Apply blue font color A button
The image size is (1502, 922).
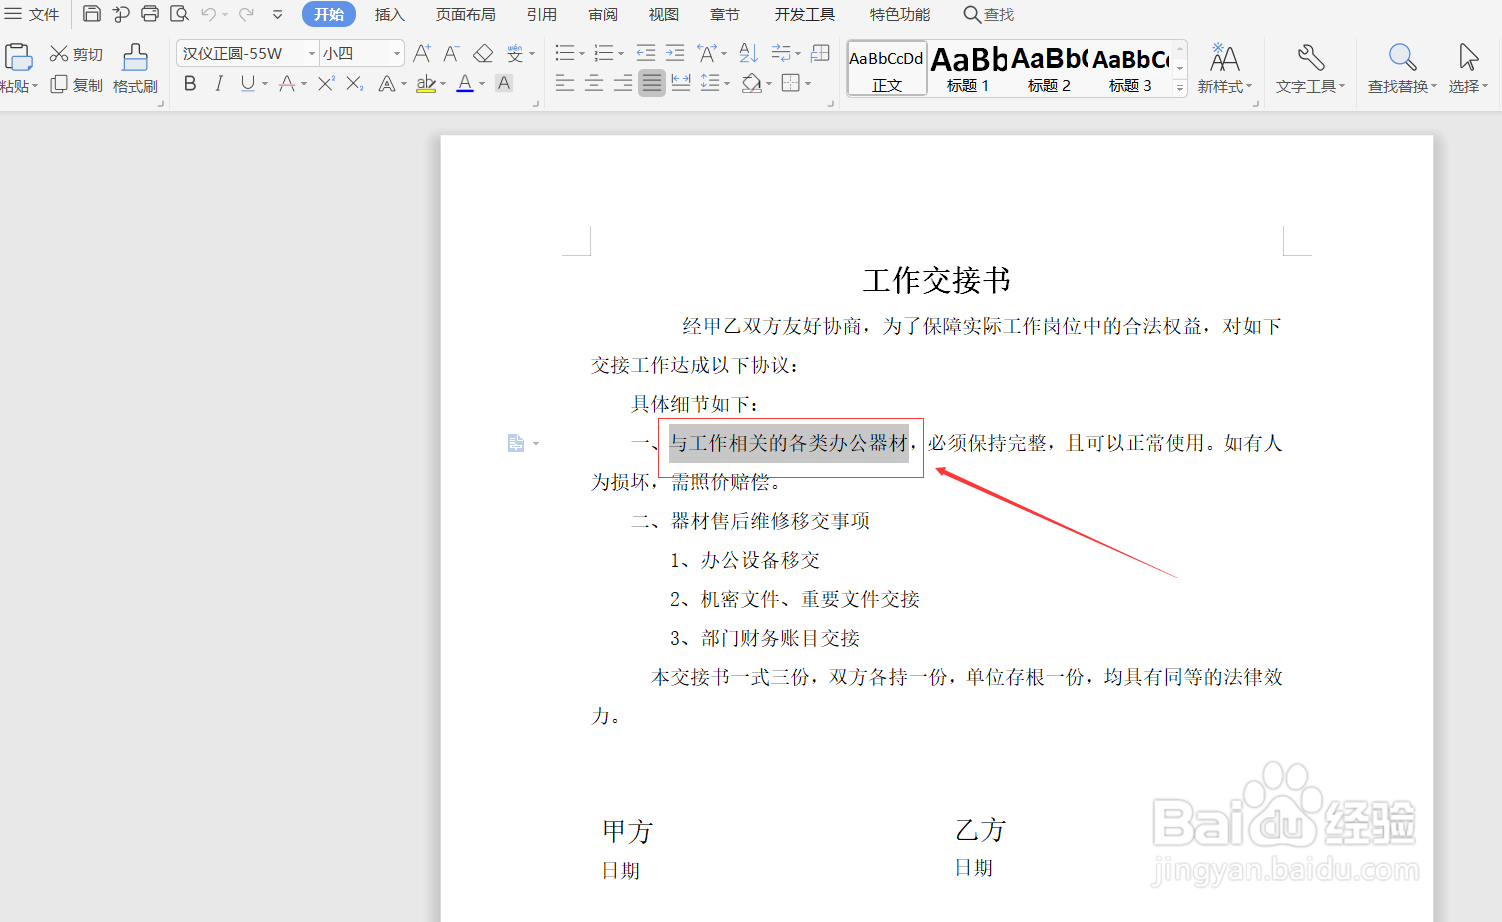pos(465,84)
